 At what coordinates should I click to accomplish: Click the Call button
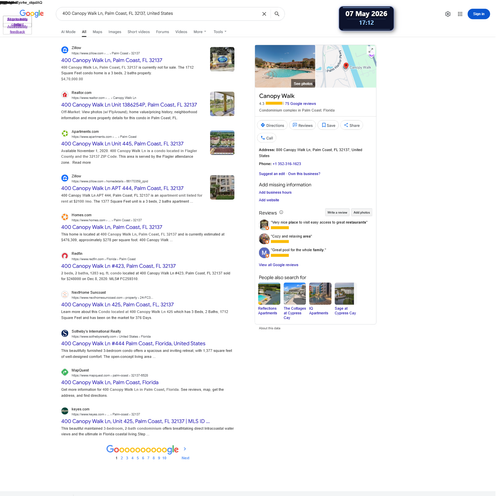pos(267,138)
